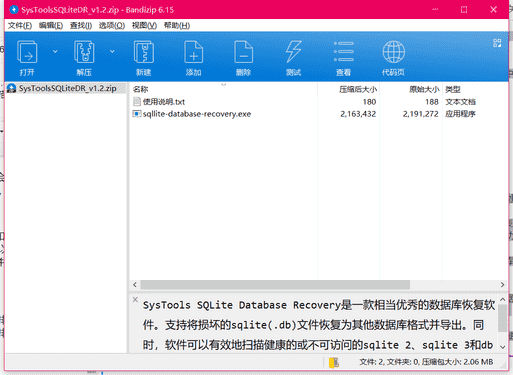Click the Extract (解压) toolbar icon
The height and width of the screenshot is (375, 513).
click(x=84, y=52)
